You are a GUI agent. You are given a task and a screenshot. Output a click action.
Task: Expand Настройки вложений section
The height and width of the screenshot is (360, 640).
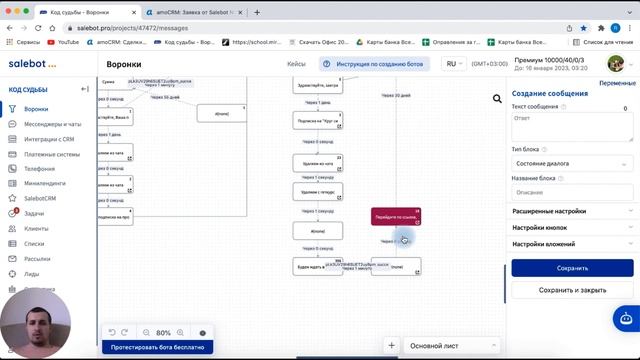click(572, 244)
